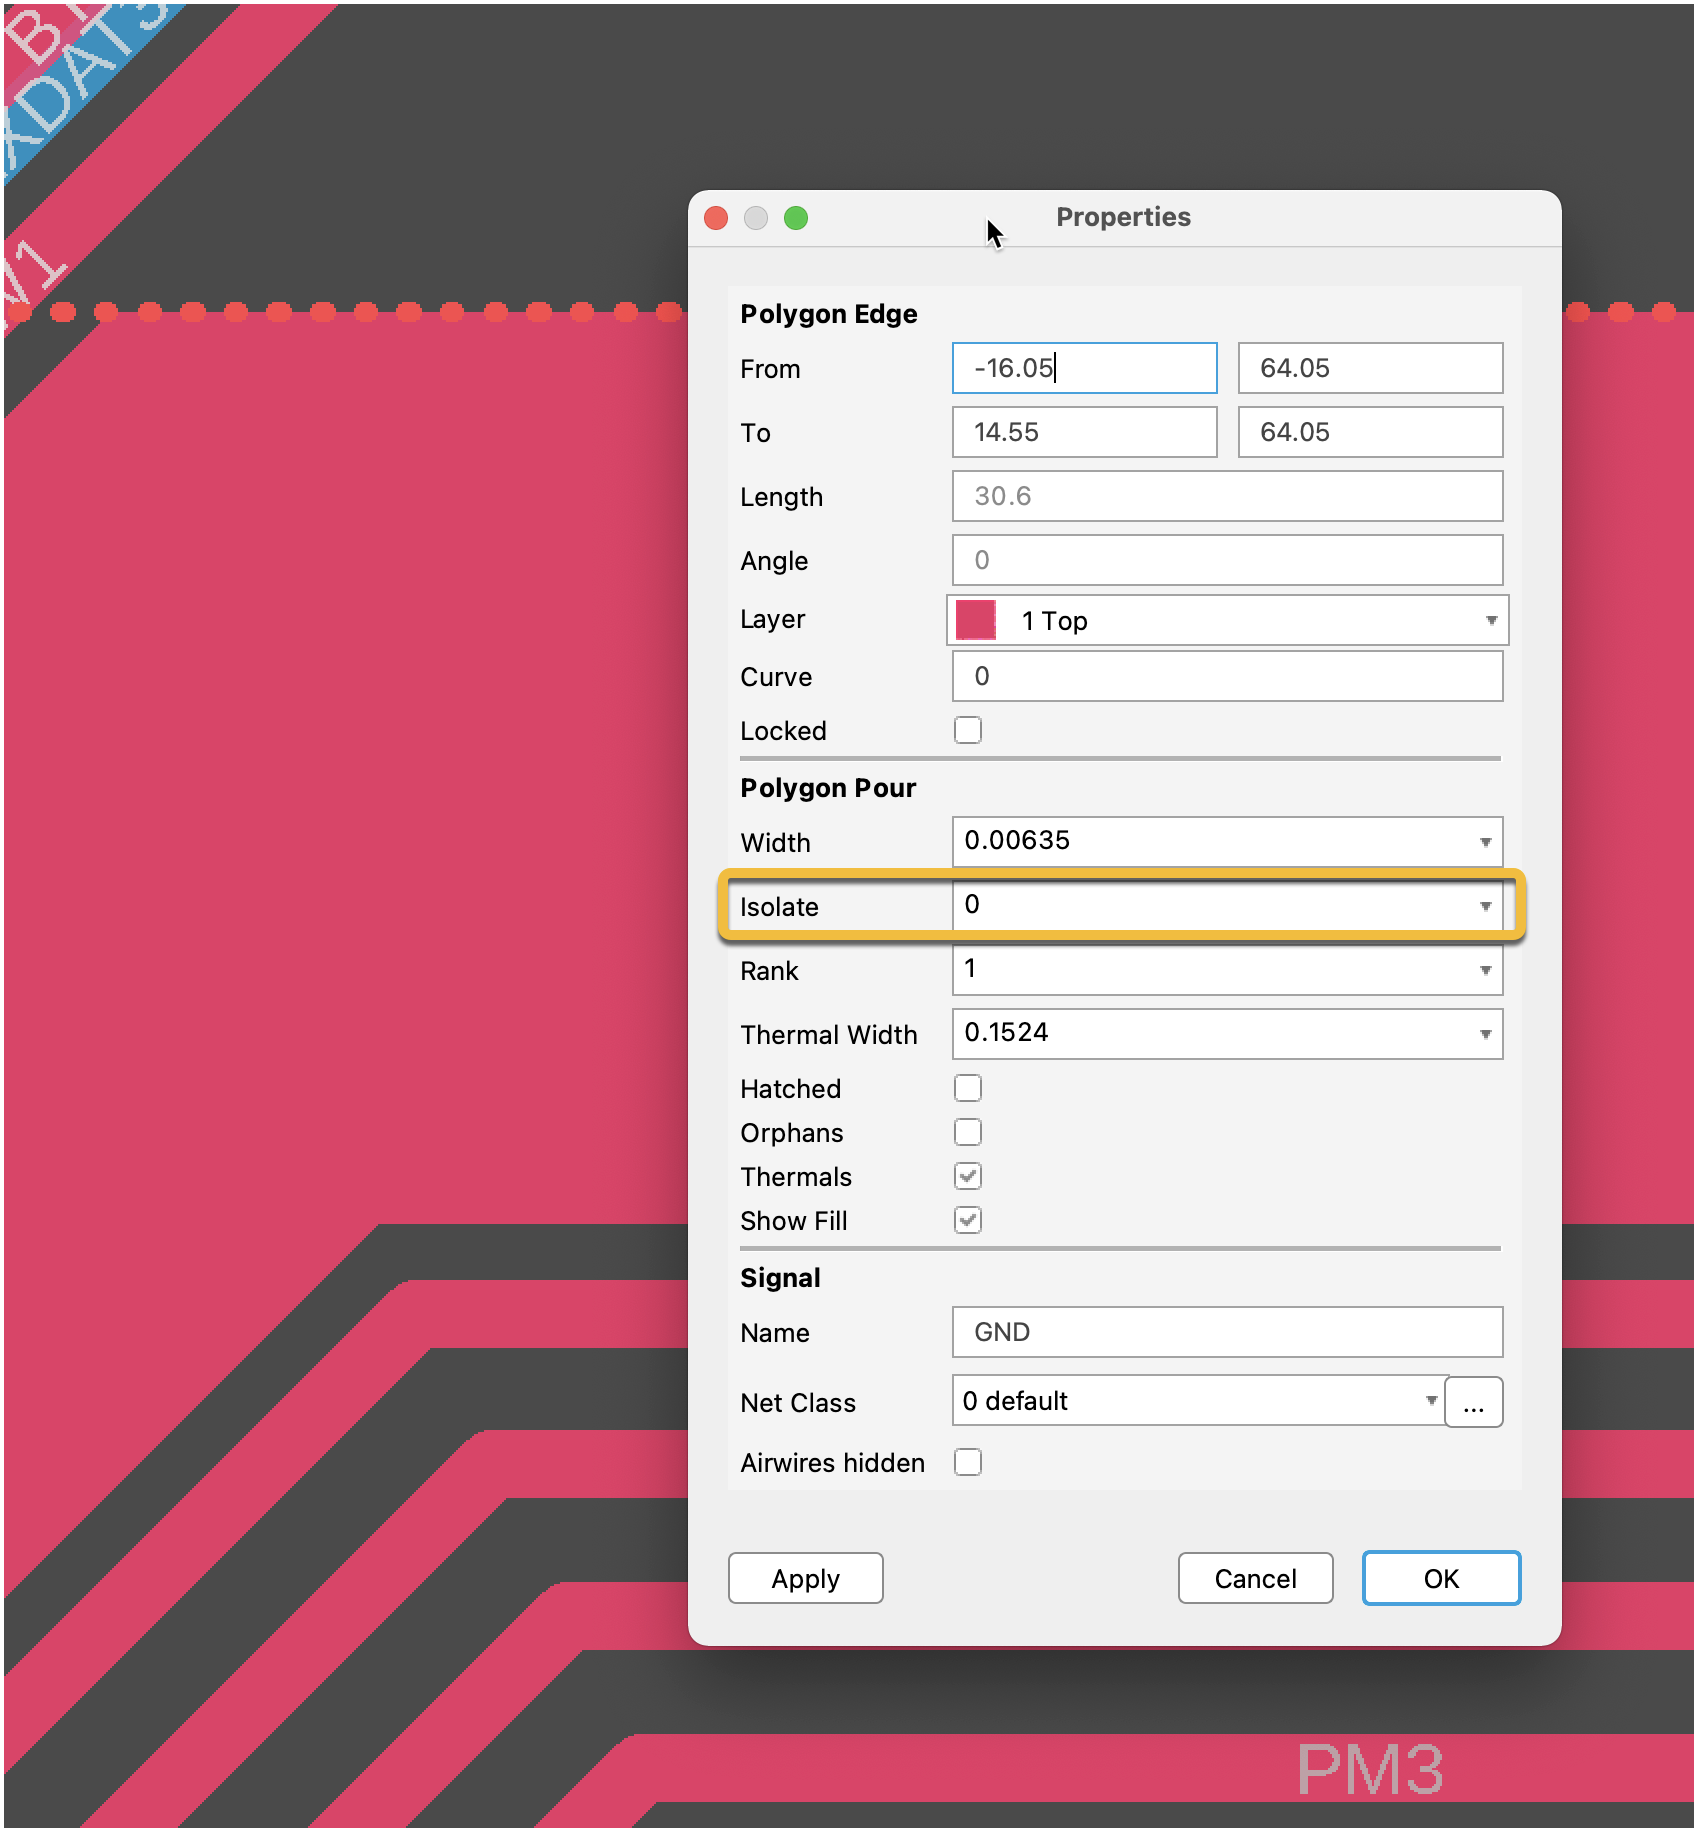Viewport: 1698px width, 1832px height.
Task: Open the Thermal Width dropdown
Action: coord(1487,1033)
